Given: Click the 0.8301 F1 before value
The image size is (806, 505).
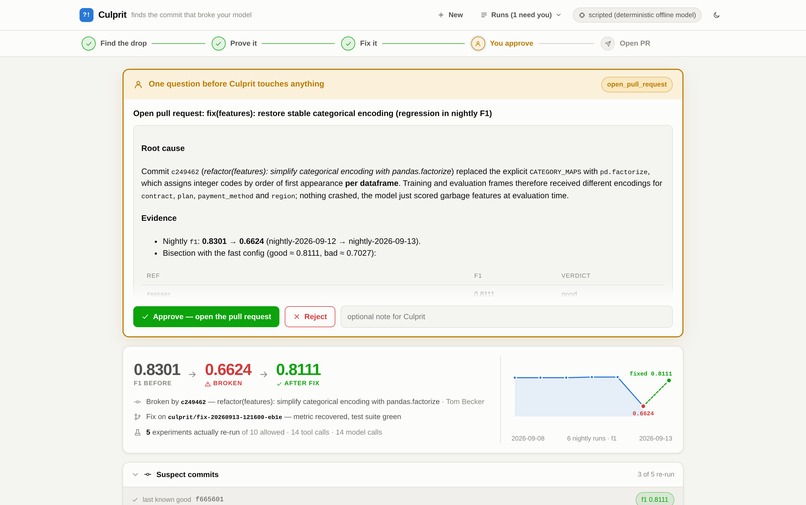Looking at the screenshot, I should coord(157,370).
